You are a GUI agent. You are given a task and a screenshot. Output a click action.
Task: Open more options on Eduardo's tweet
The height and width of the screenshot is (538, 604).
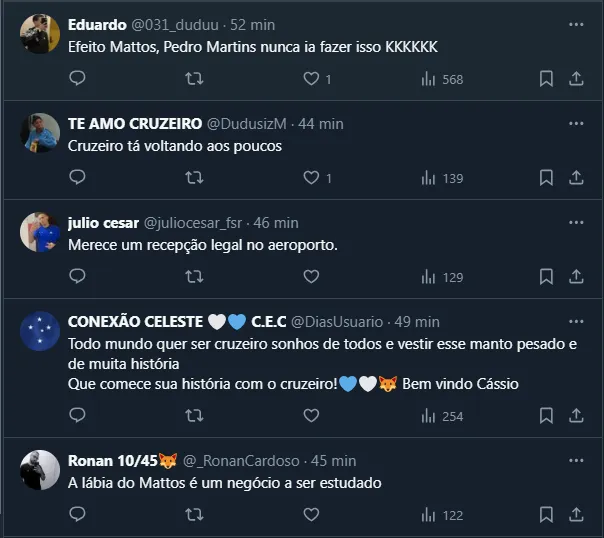576,24
